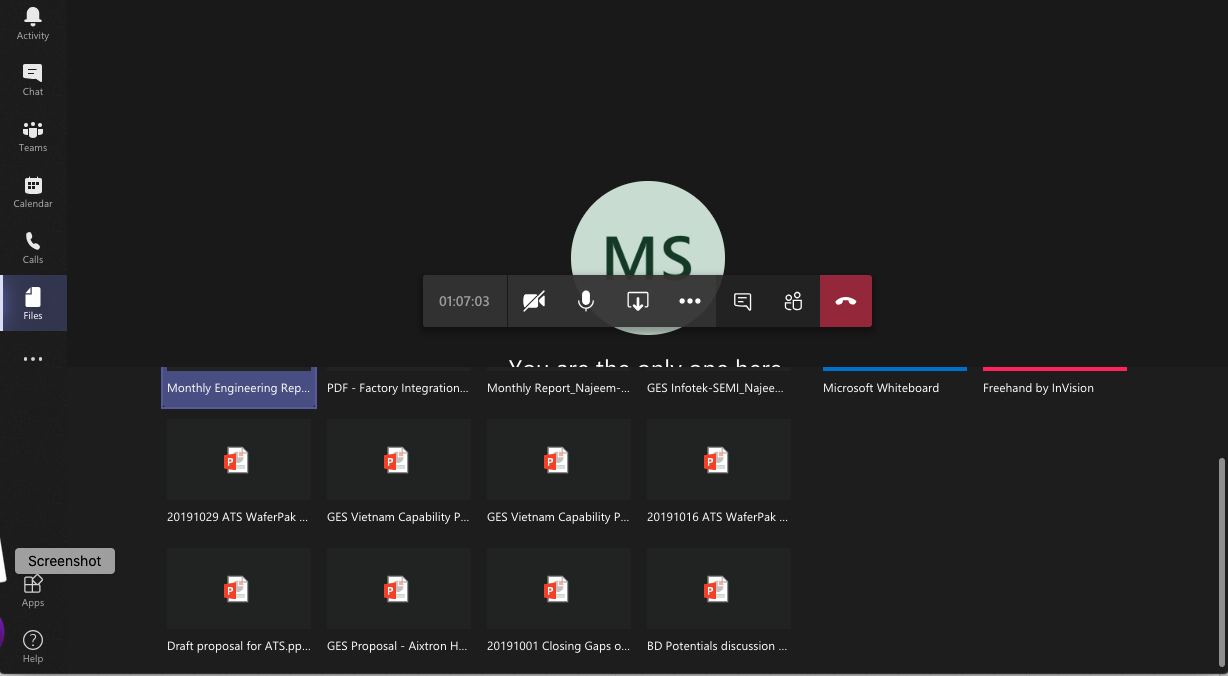Image resolution: width=1228 pixels, height=676 pixels.
Task: Turn on the camera
Action: click(534, 301)
